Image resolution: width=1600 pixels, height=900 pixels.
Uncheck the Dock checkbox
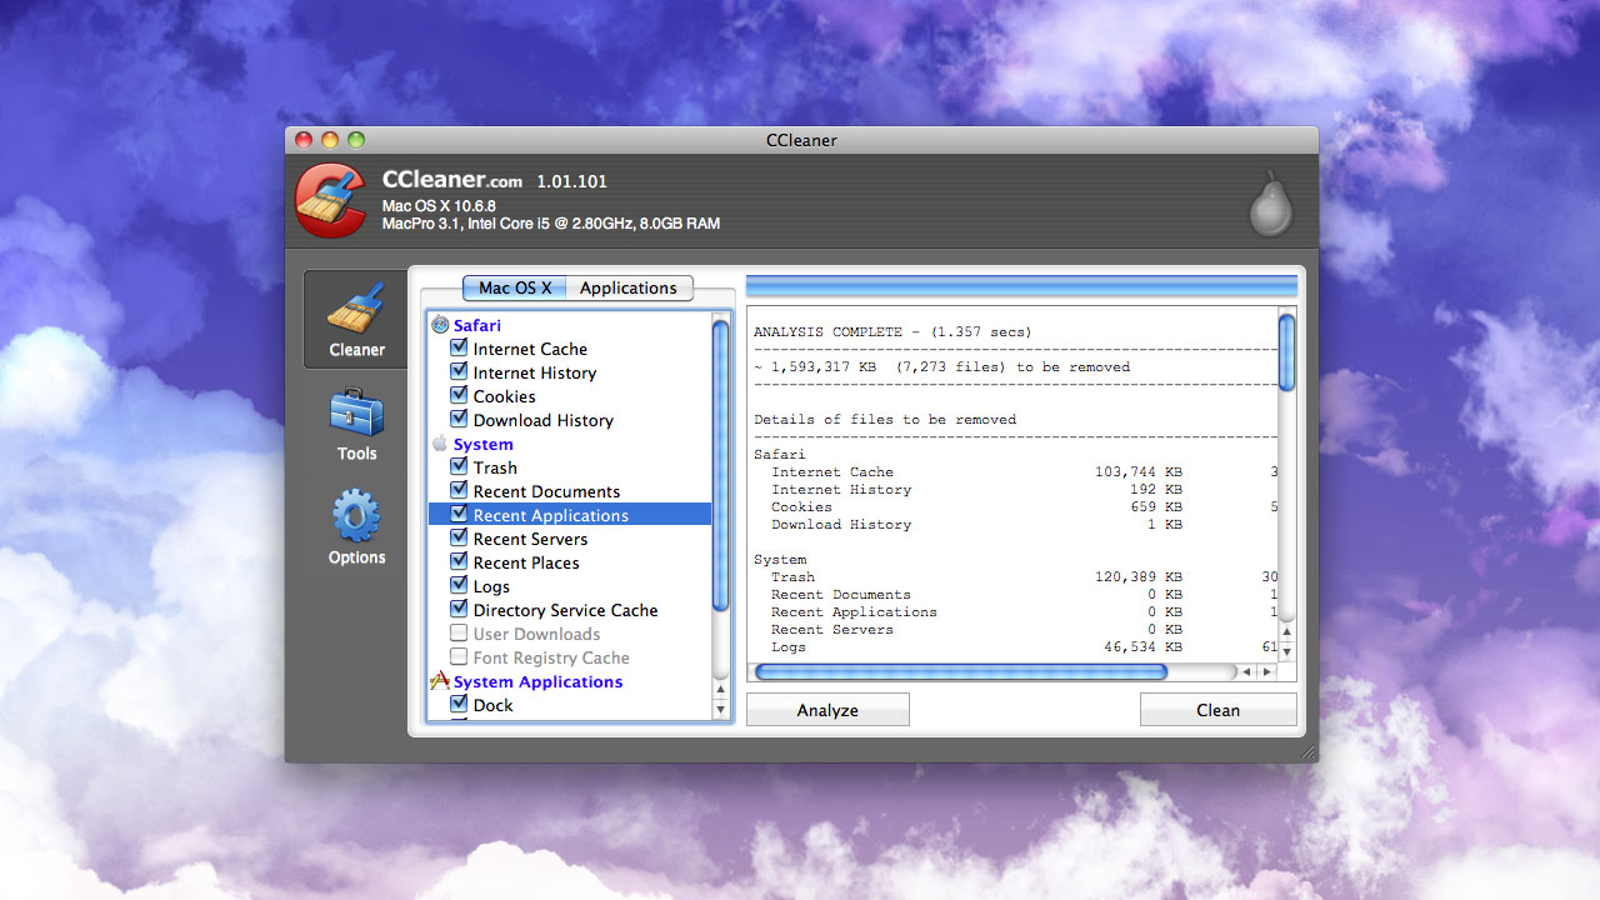[x=459, y=704]
